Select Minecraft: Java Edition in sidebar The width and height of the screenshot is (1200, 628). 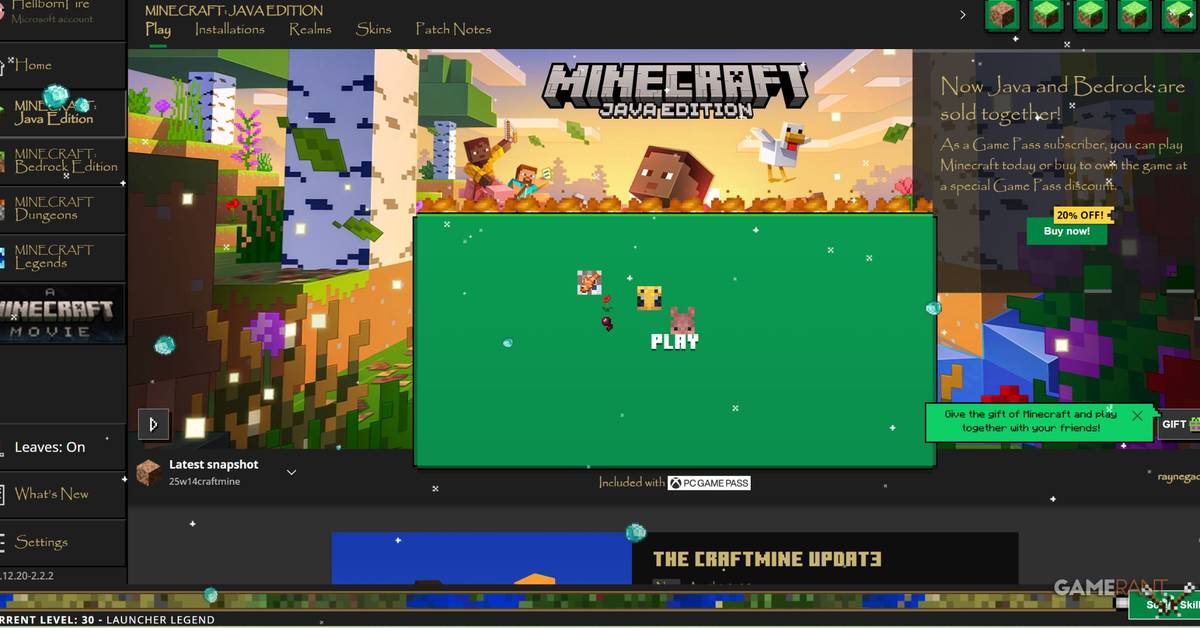coord(55,112)
